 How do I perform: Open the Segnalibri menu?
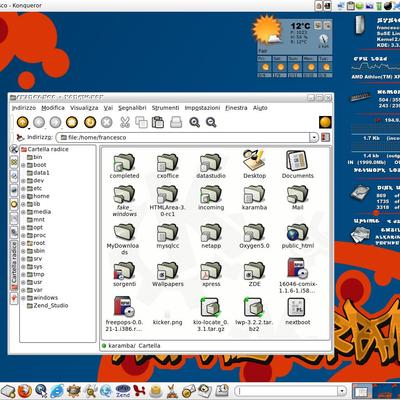[x=132, y=108]
